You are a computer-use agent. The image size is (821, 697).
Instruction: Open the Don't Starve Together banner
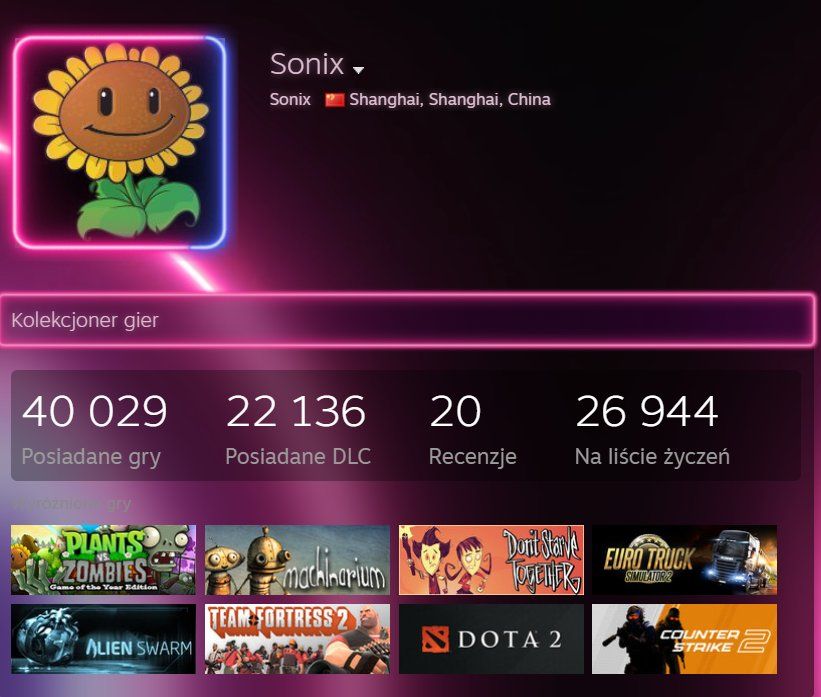491,560
